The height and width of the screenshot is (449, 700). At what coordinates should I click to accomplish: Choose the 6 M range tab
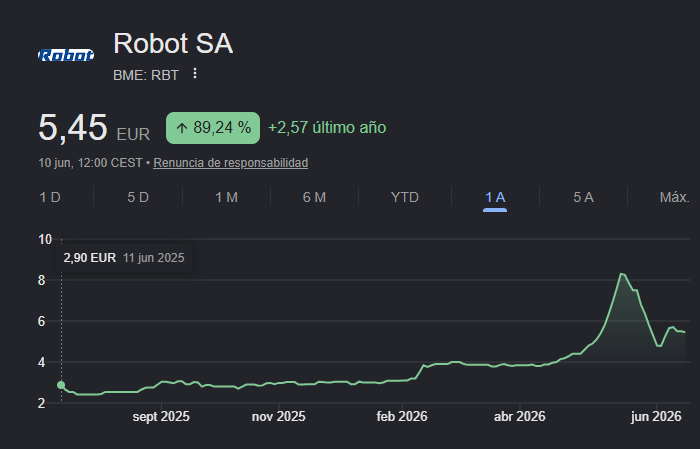(x=314, y=197)
